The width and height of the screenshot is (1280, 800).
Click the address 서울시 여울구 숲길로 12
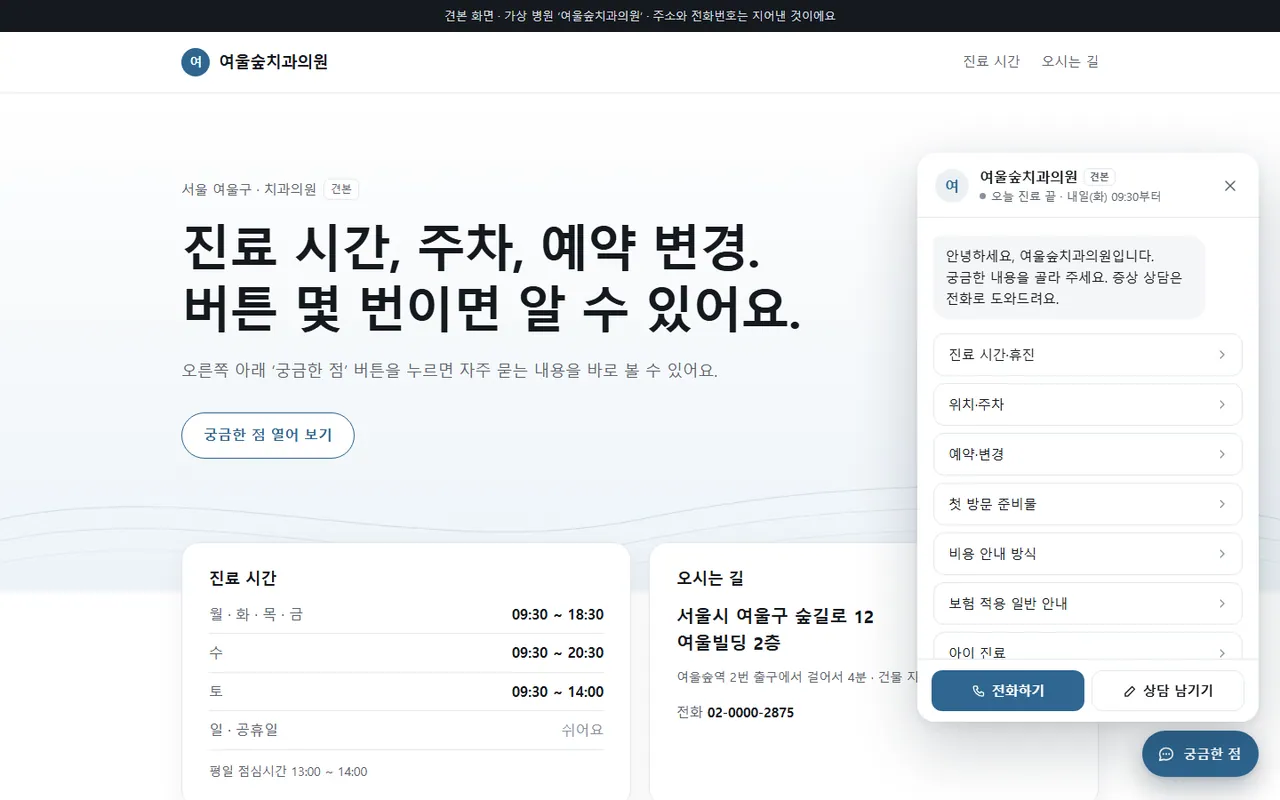[x=775, y=617]
